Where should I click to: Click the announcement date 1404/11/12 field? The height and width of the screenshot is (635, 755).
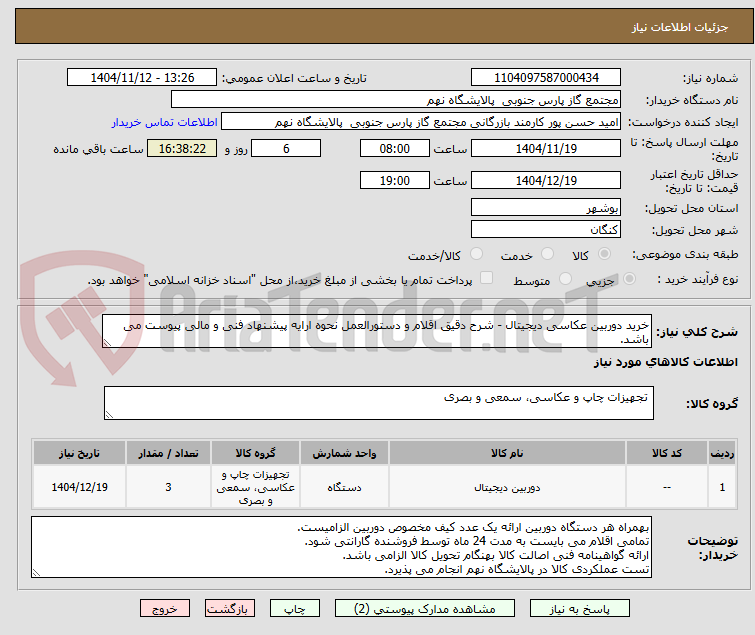click(x=142, y=78)
